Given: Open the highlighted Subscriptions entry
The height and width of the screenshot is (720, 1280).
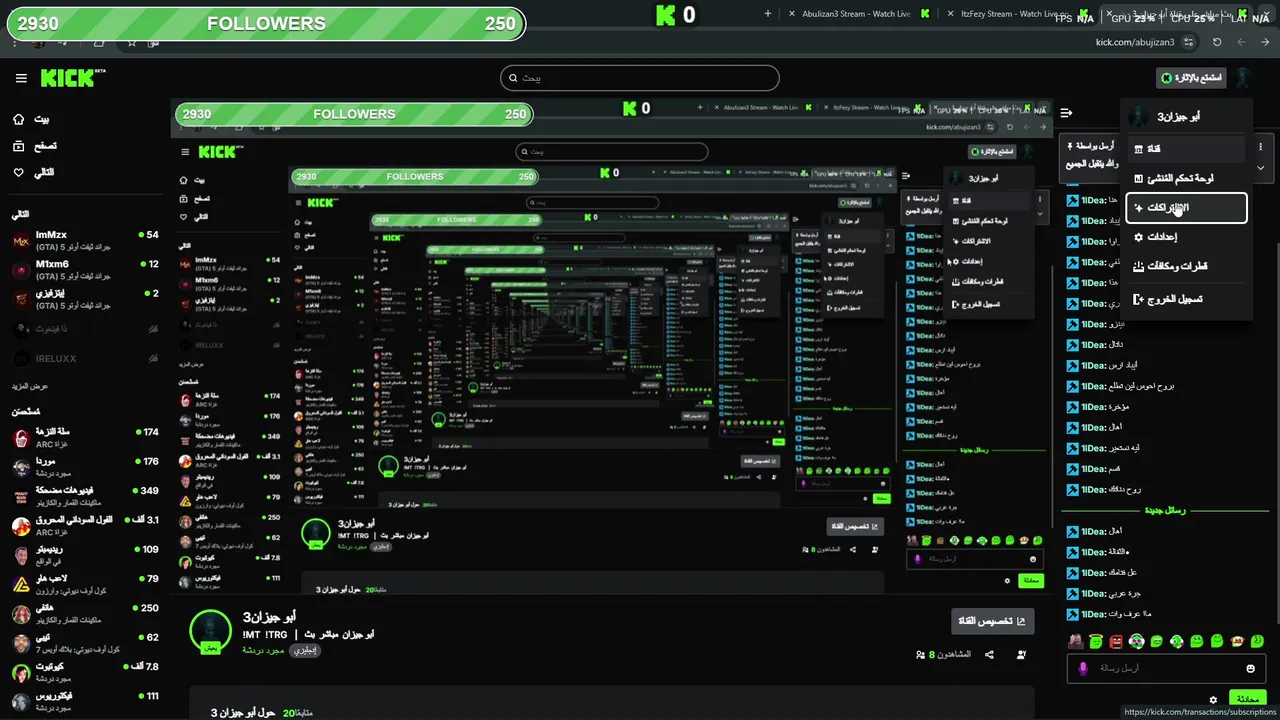Looking at the screenshot, I should [1186, 208].
